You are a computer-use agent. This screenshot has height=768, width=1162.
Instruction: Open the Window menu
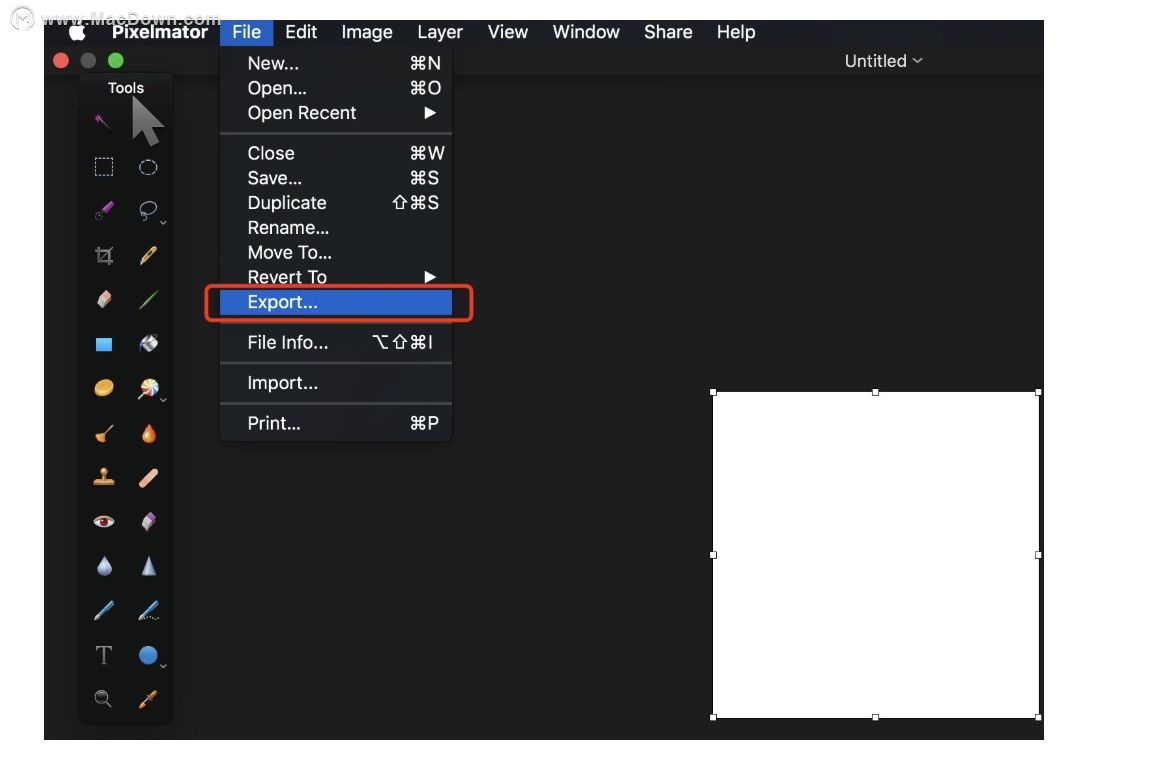[x=585, y=32]
